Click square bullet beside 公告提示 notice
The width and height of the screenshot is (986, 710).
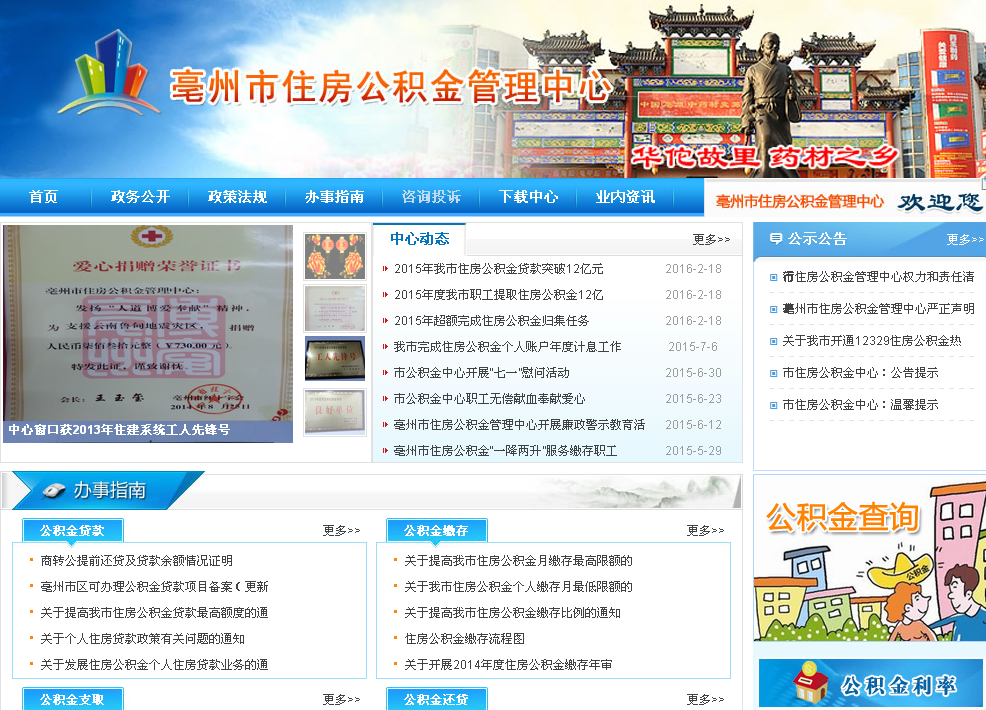[773, 373]
